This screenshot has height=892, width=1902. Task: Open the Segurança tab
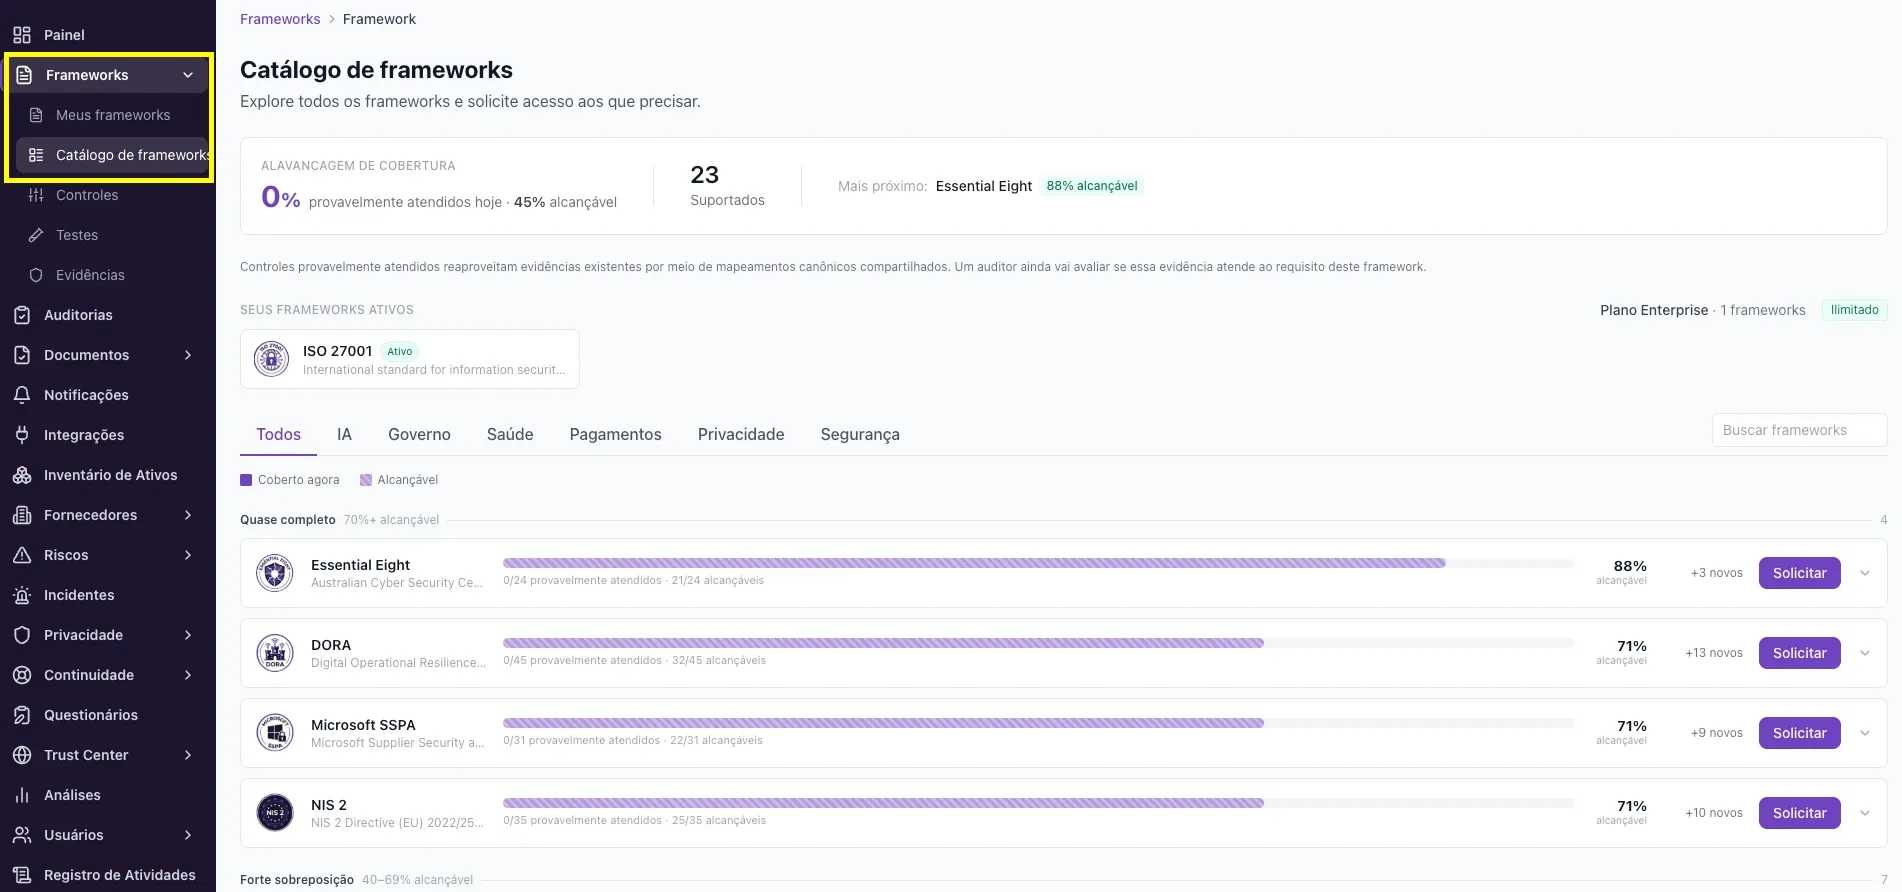coord(860,434)
